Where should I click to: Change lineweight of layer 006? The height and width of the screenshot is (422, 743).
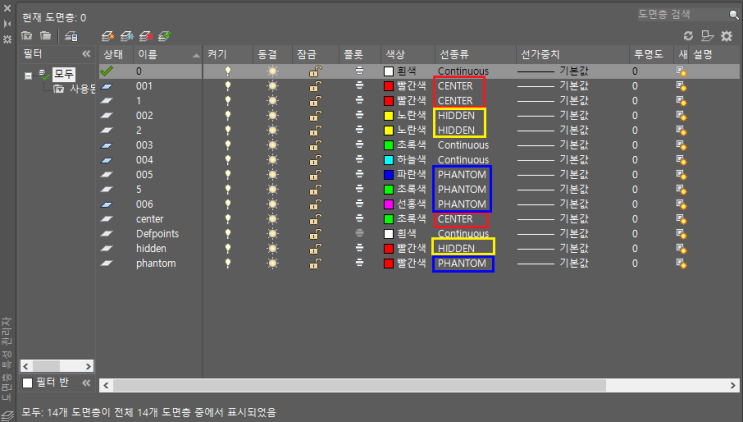pos(553,204)
